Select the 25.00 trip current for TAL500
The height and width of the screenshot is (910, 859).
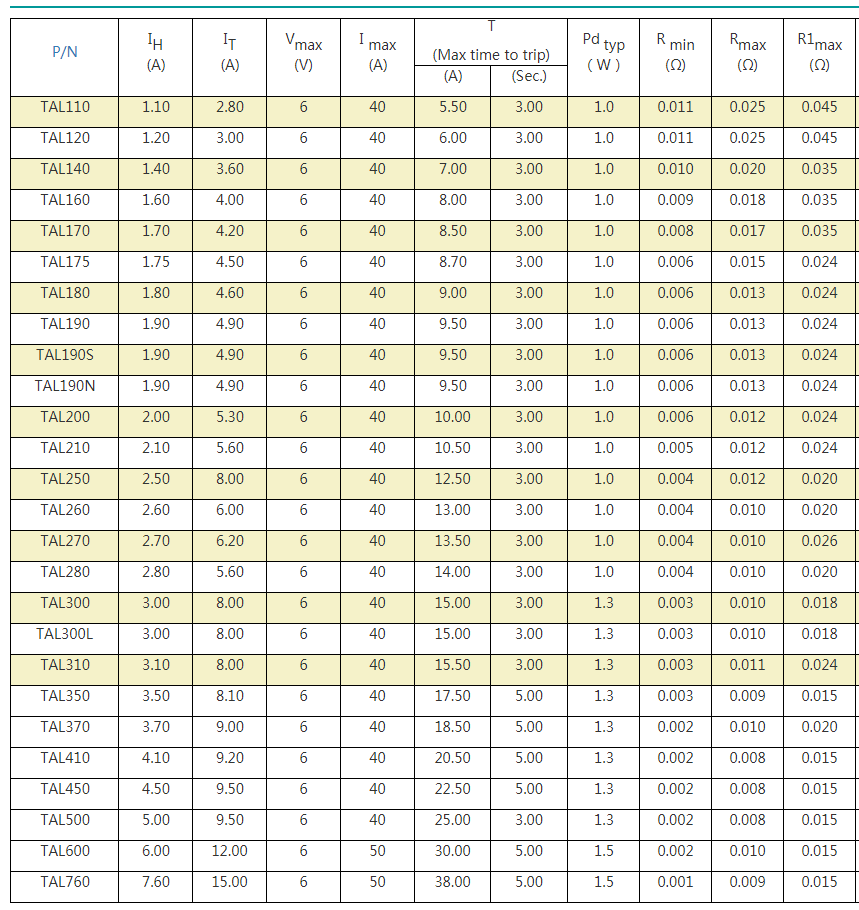[453, 820]
